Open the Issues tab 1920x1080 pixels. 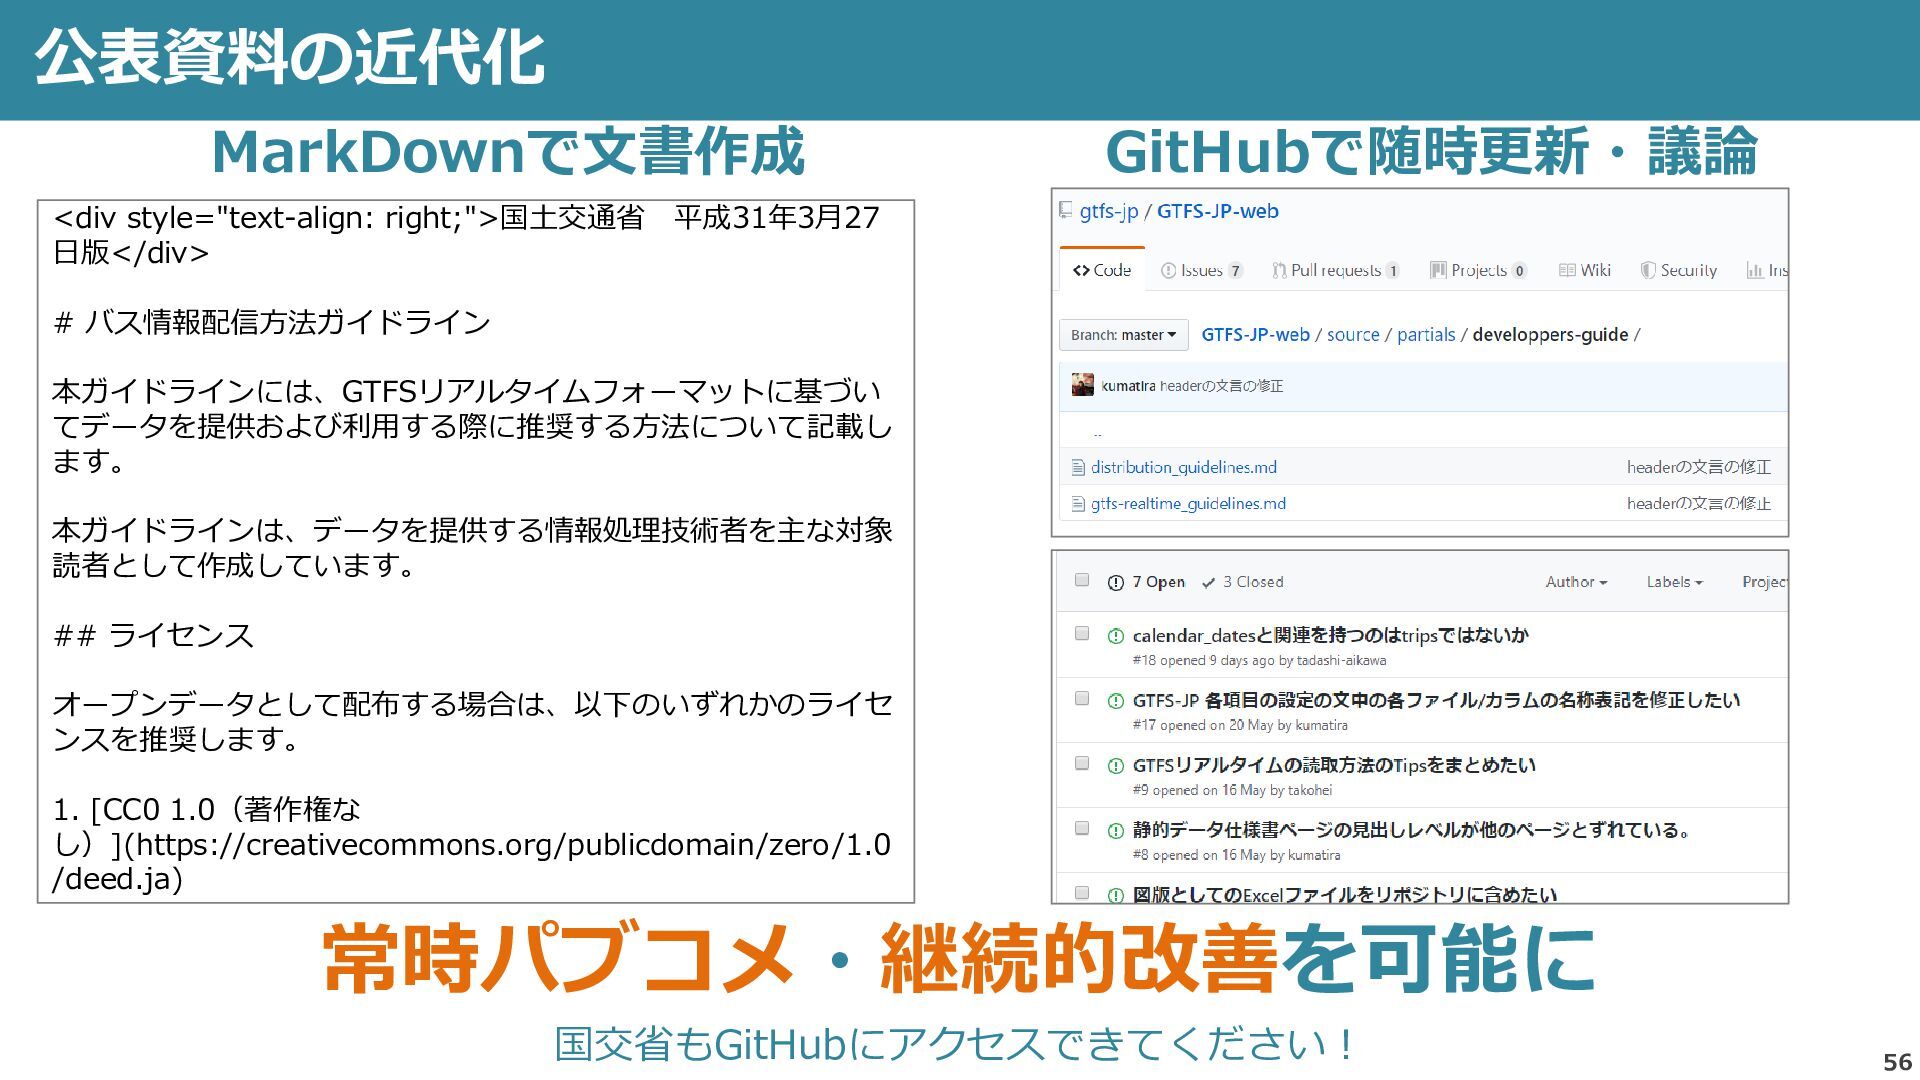pos(1201,270)
